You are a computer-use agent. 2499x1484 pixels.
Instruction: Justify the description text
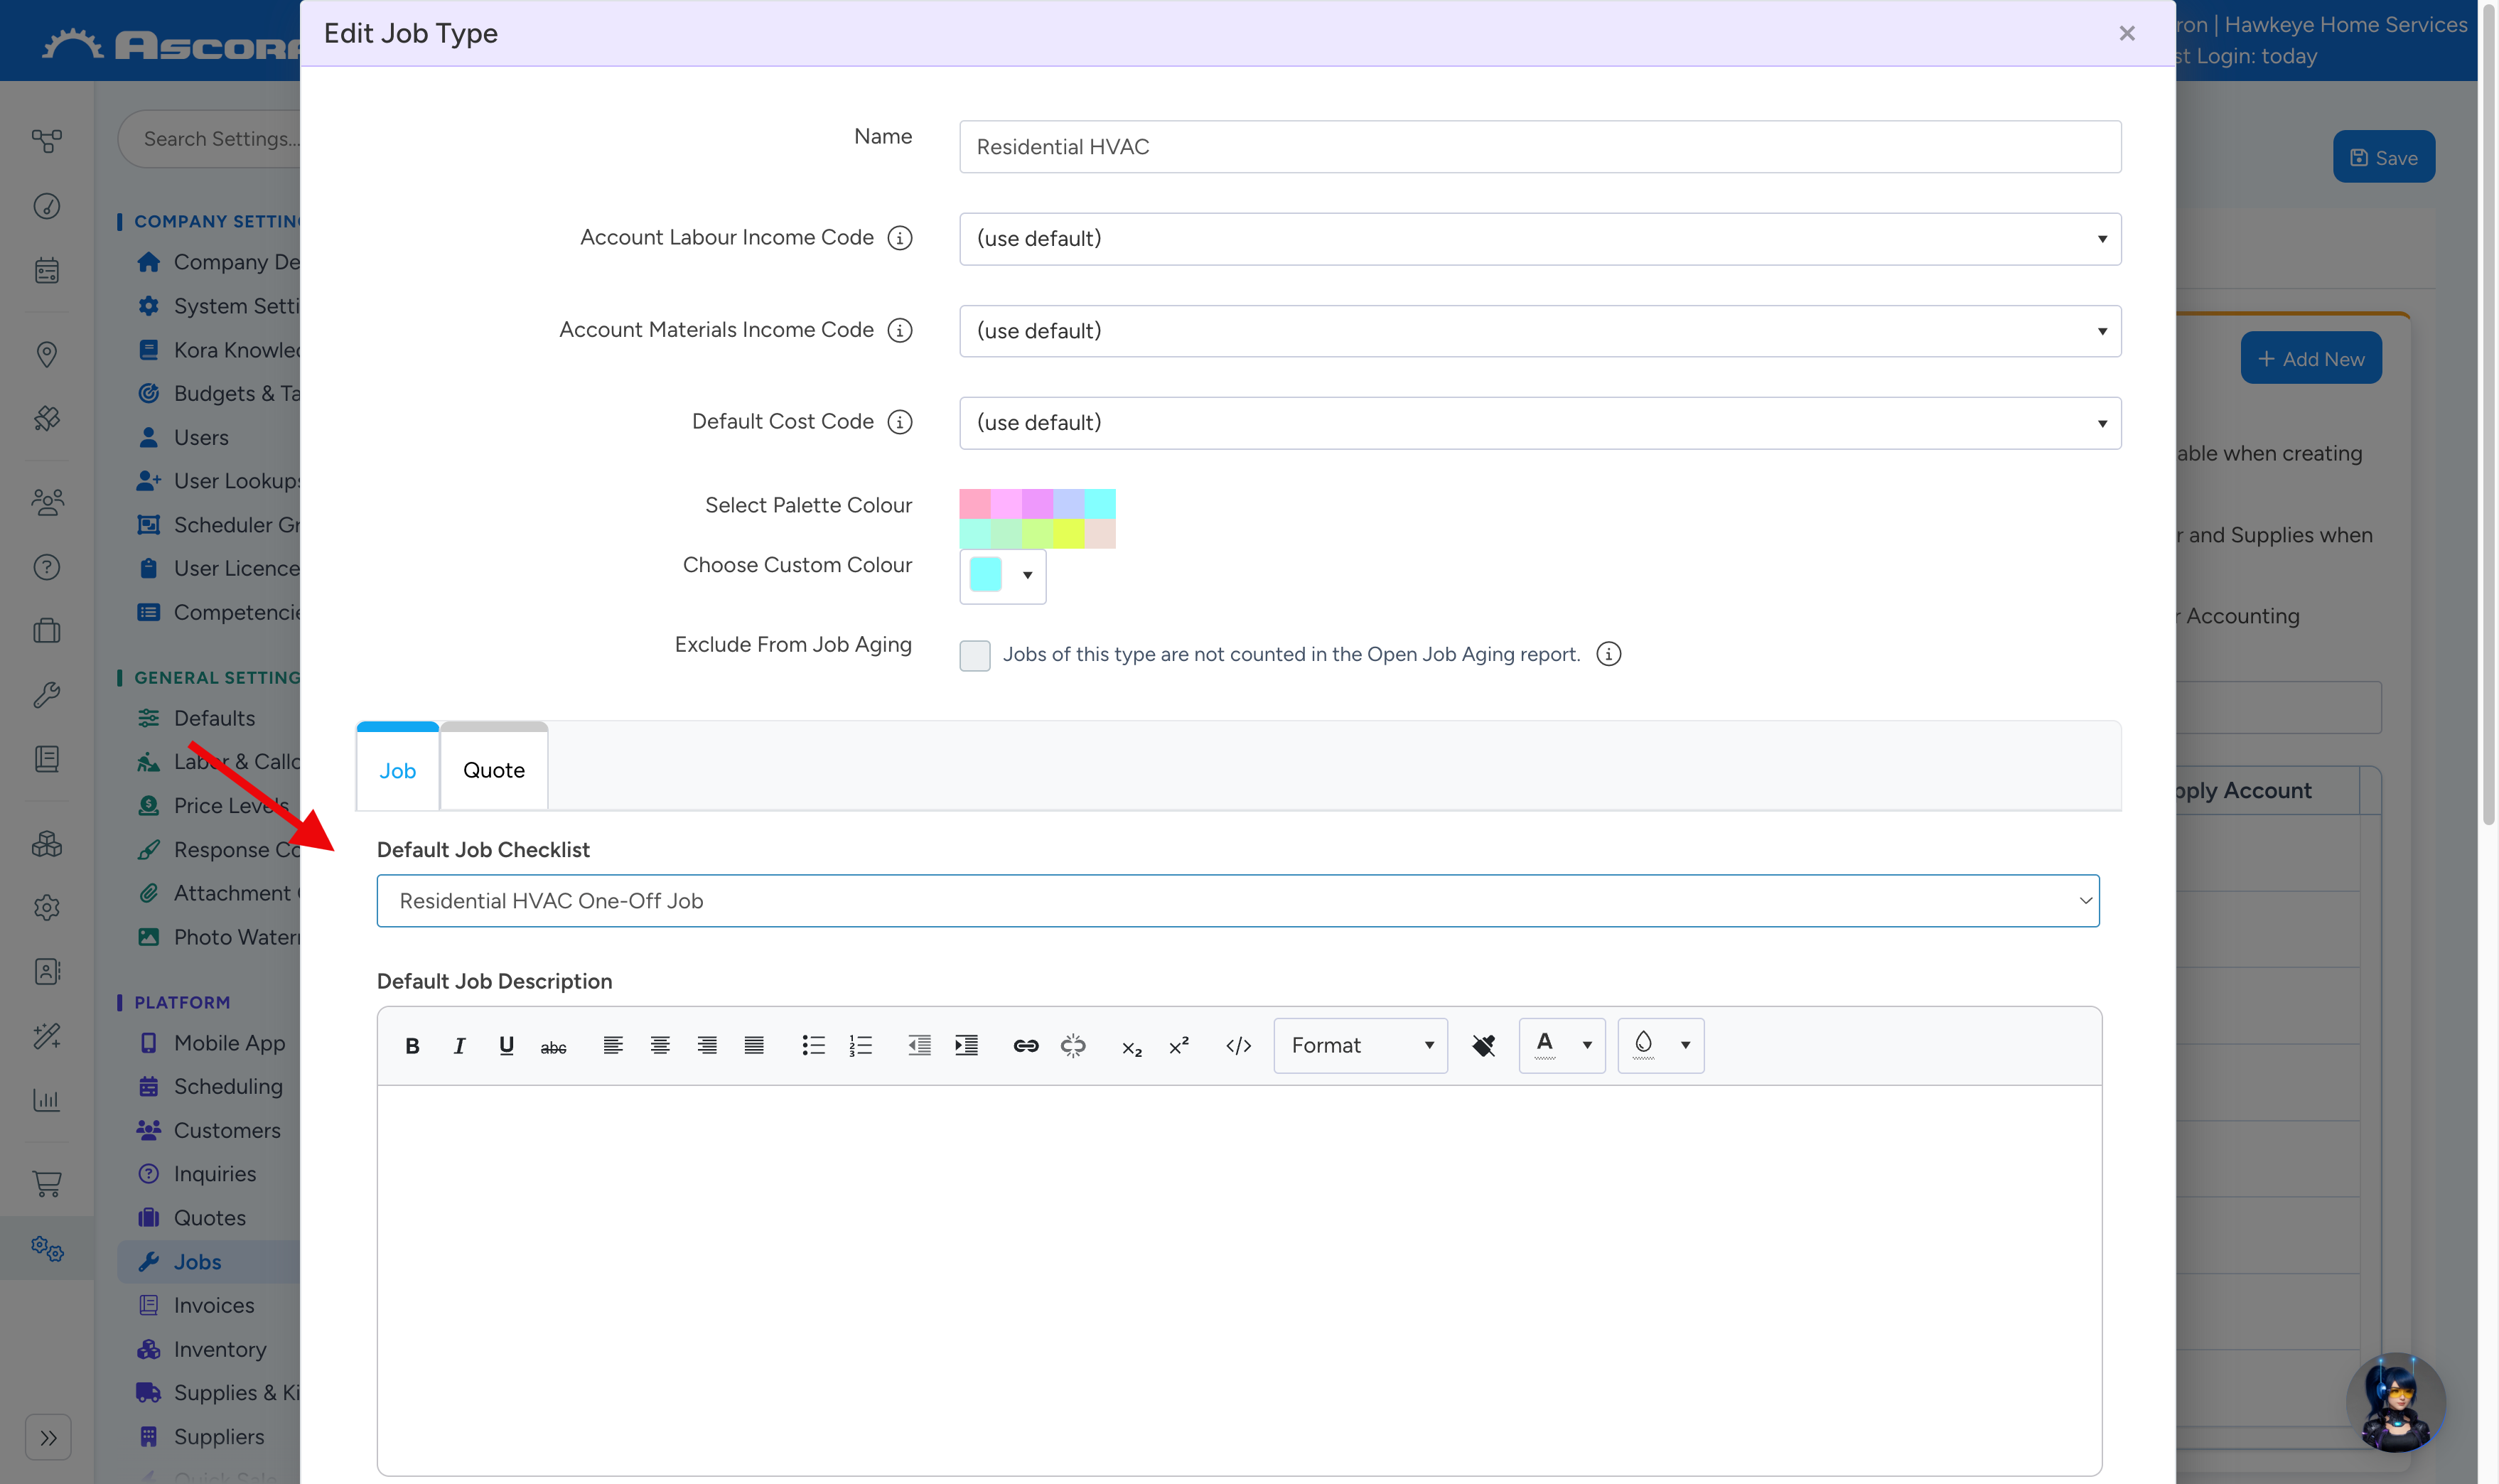pos(754,1046)
